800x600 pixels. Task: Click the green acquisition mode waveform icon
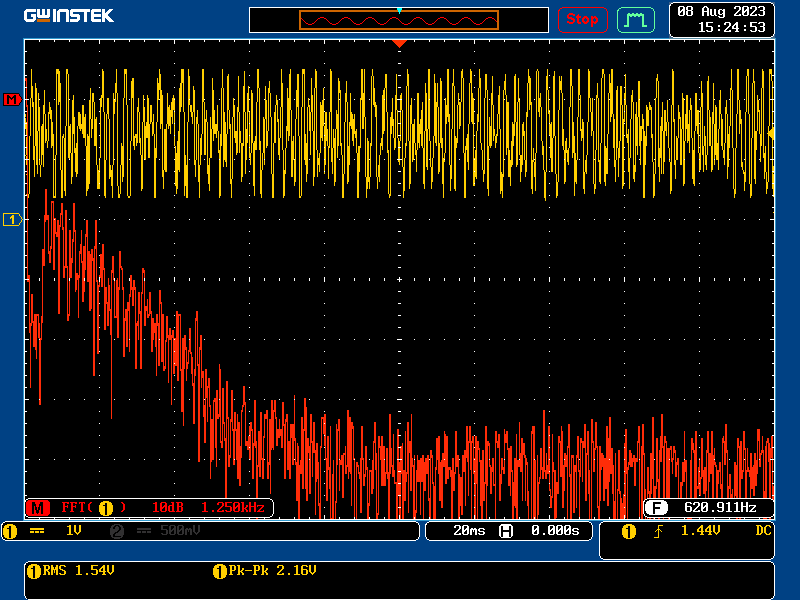636,20
